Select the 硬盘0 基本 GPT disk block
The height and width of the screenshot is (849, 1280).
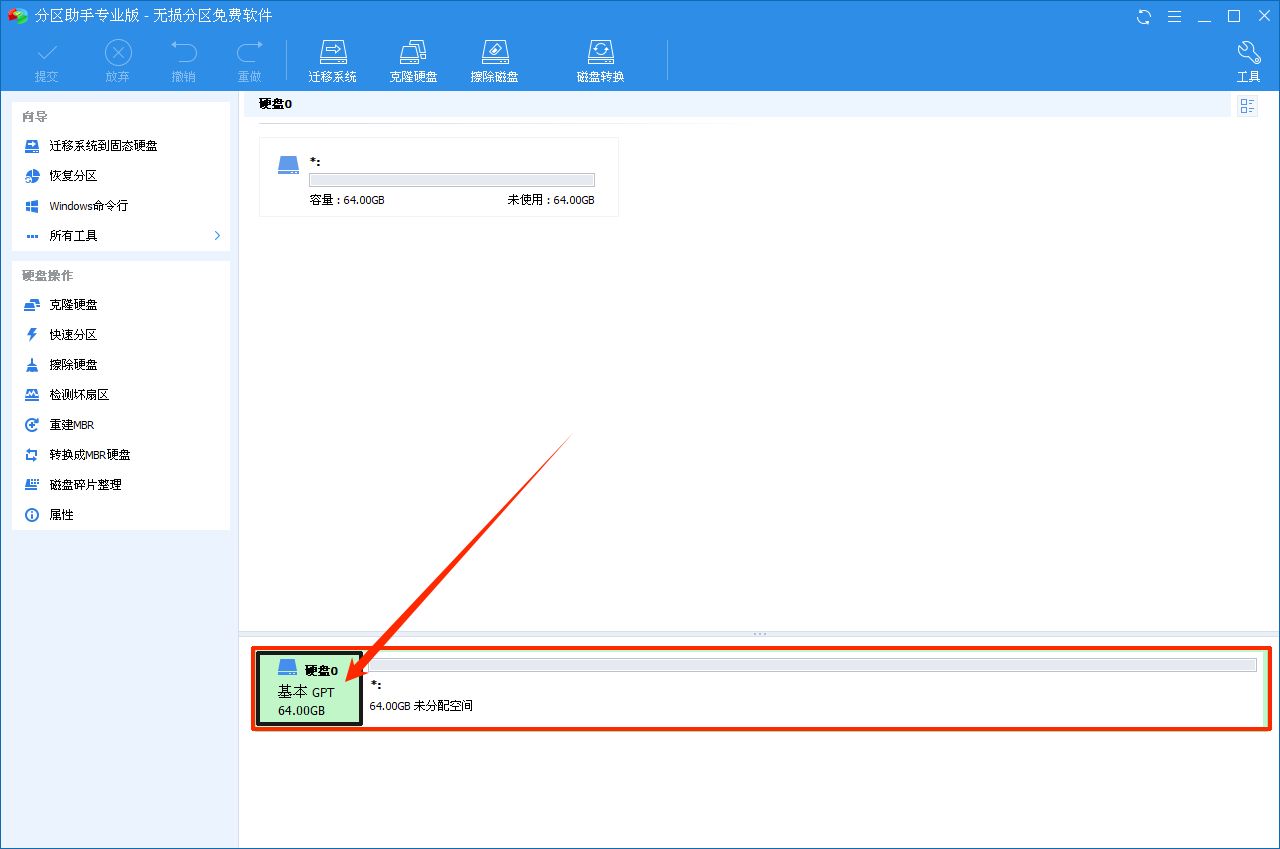tap(309, 689)
